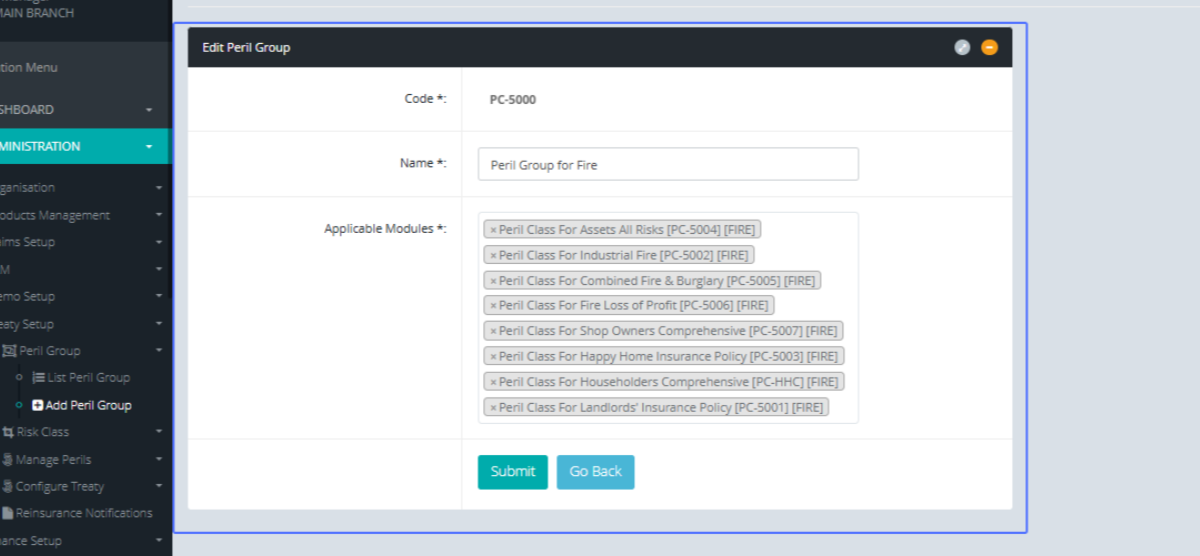This screenshot has height=556, width=1200.
Task: Click the orange collapse icon in panel header
Action: click(989, 47)
